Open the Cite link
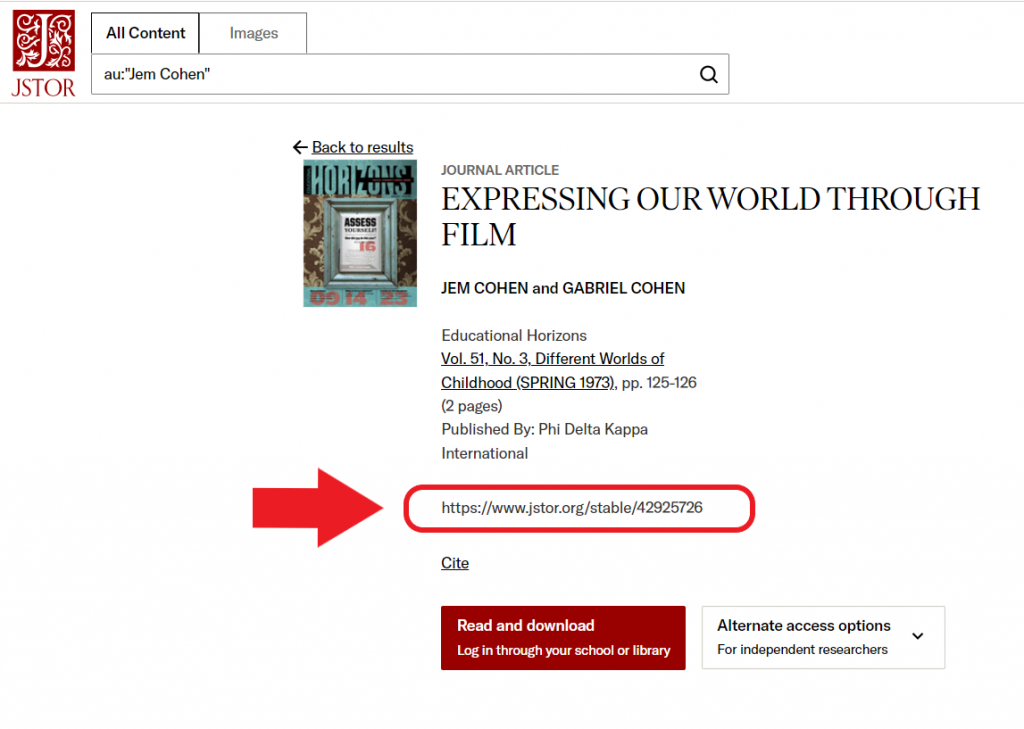The height and width of the screenshot is (729, 1024). pyautogui.click(x=455, y=562)
